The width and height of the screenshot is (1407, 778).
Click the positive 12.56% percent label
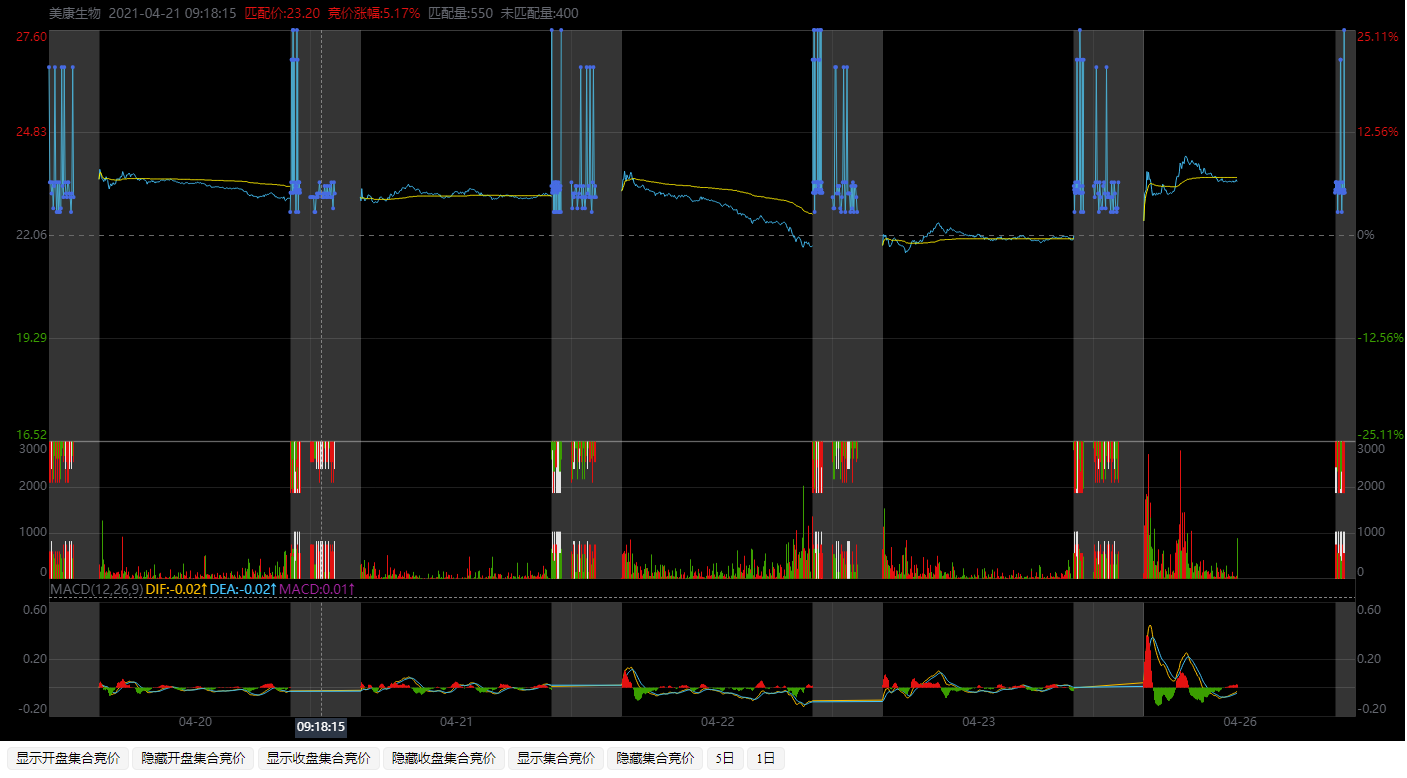pyautogui.click(x=1378, y=132)
